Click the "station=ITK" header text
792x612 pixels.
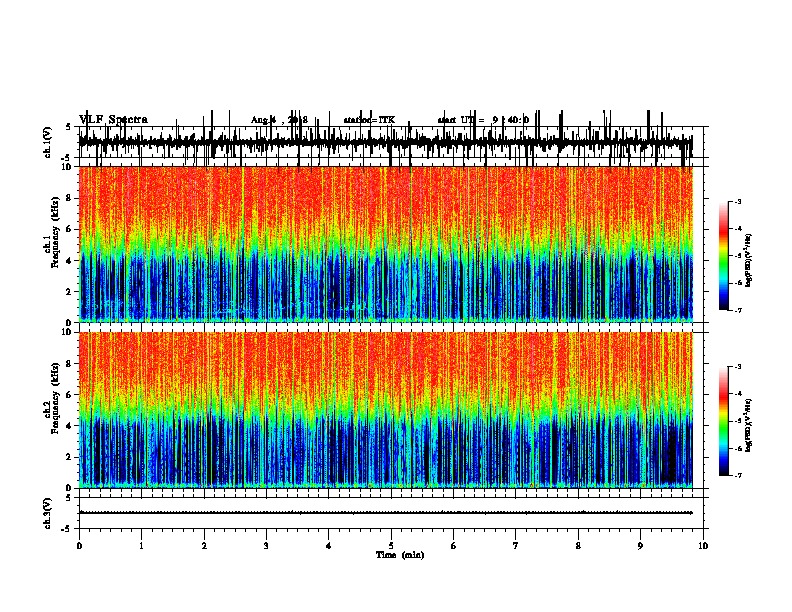pyautogui.click(x=369, y=120)
